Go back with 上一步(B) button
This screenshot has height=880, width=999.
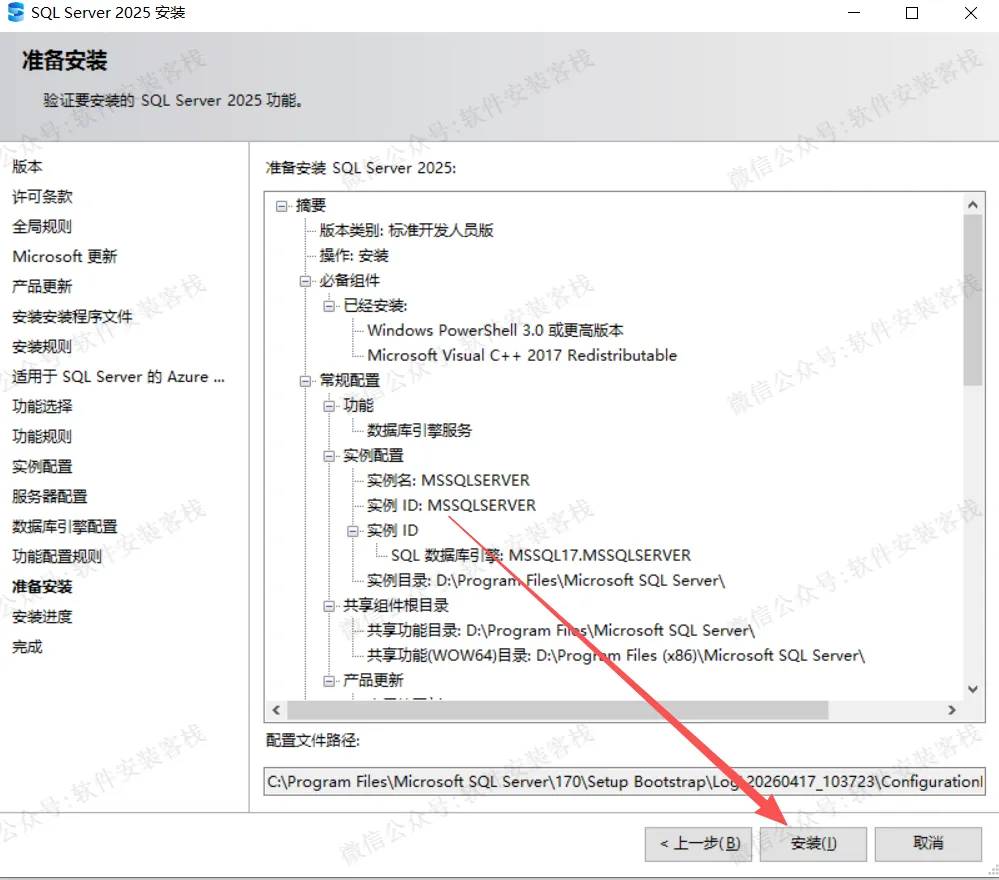pos(698,844)
